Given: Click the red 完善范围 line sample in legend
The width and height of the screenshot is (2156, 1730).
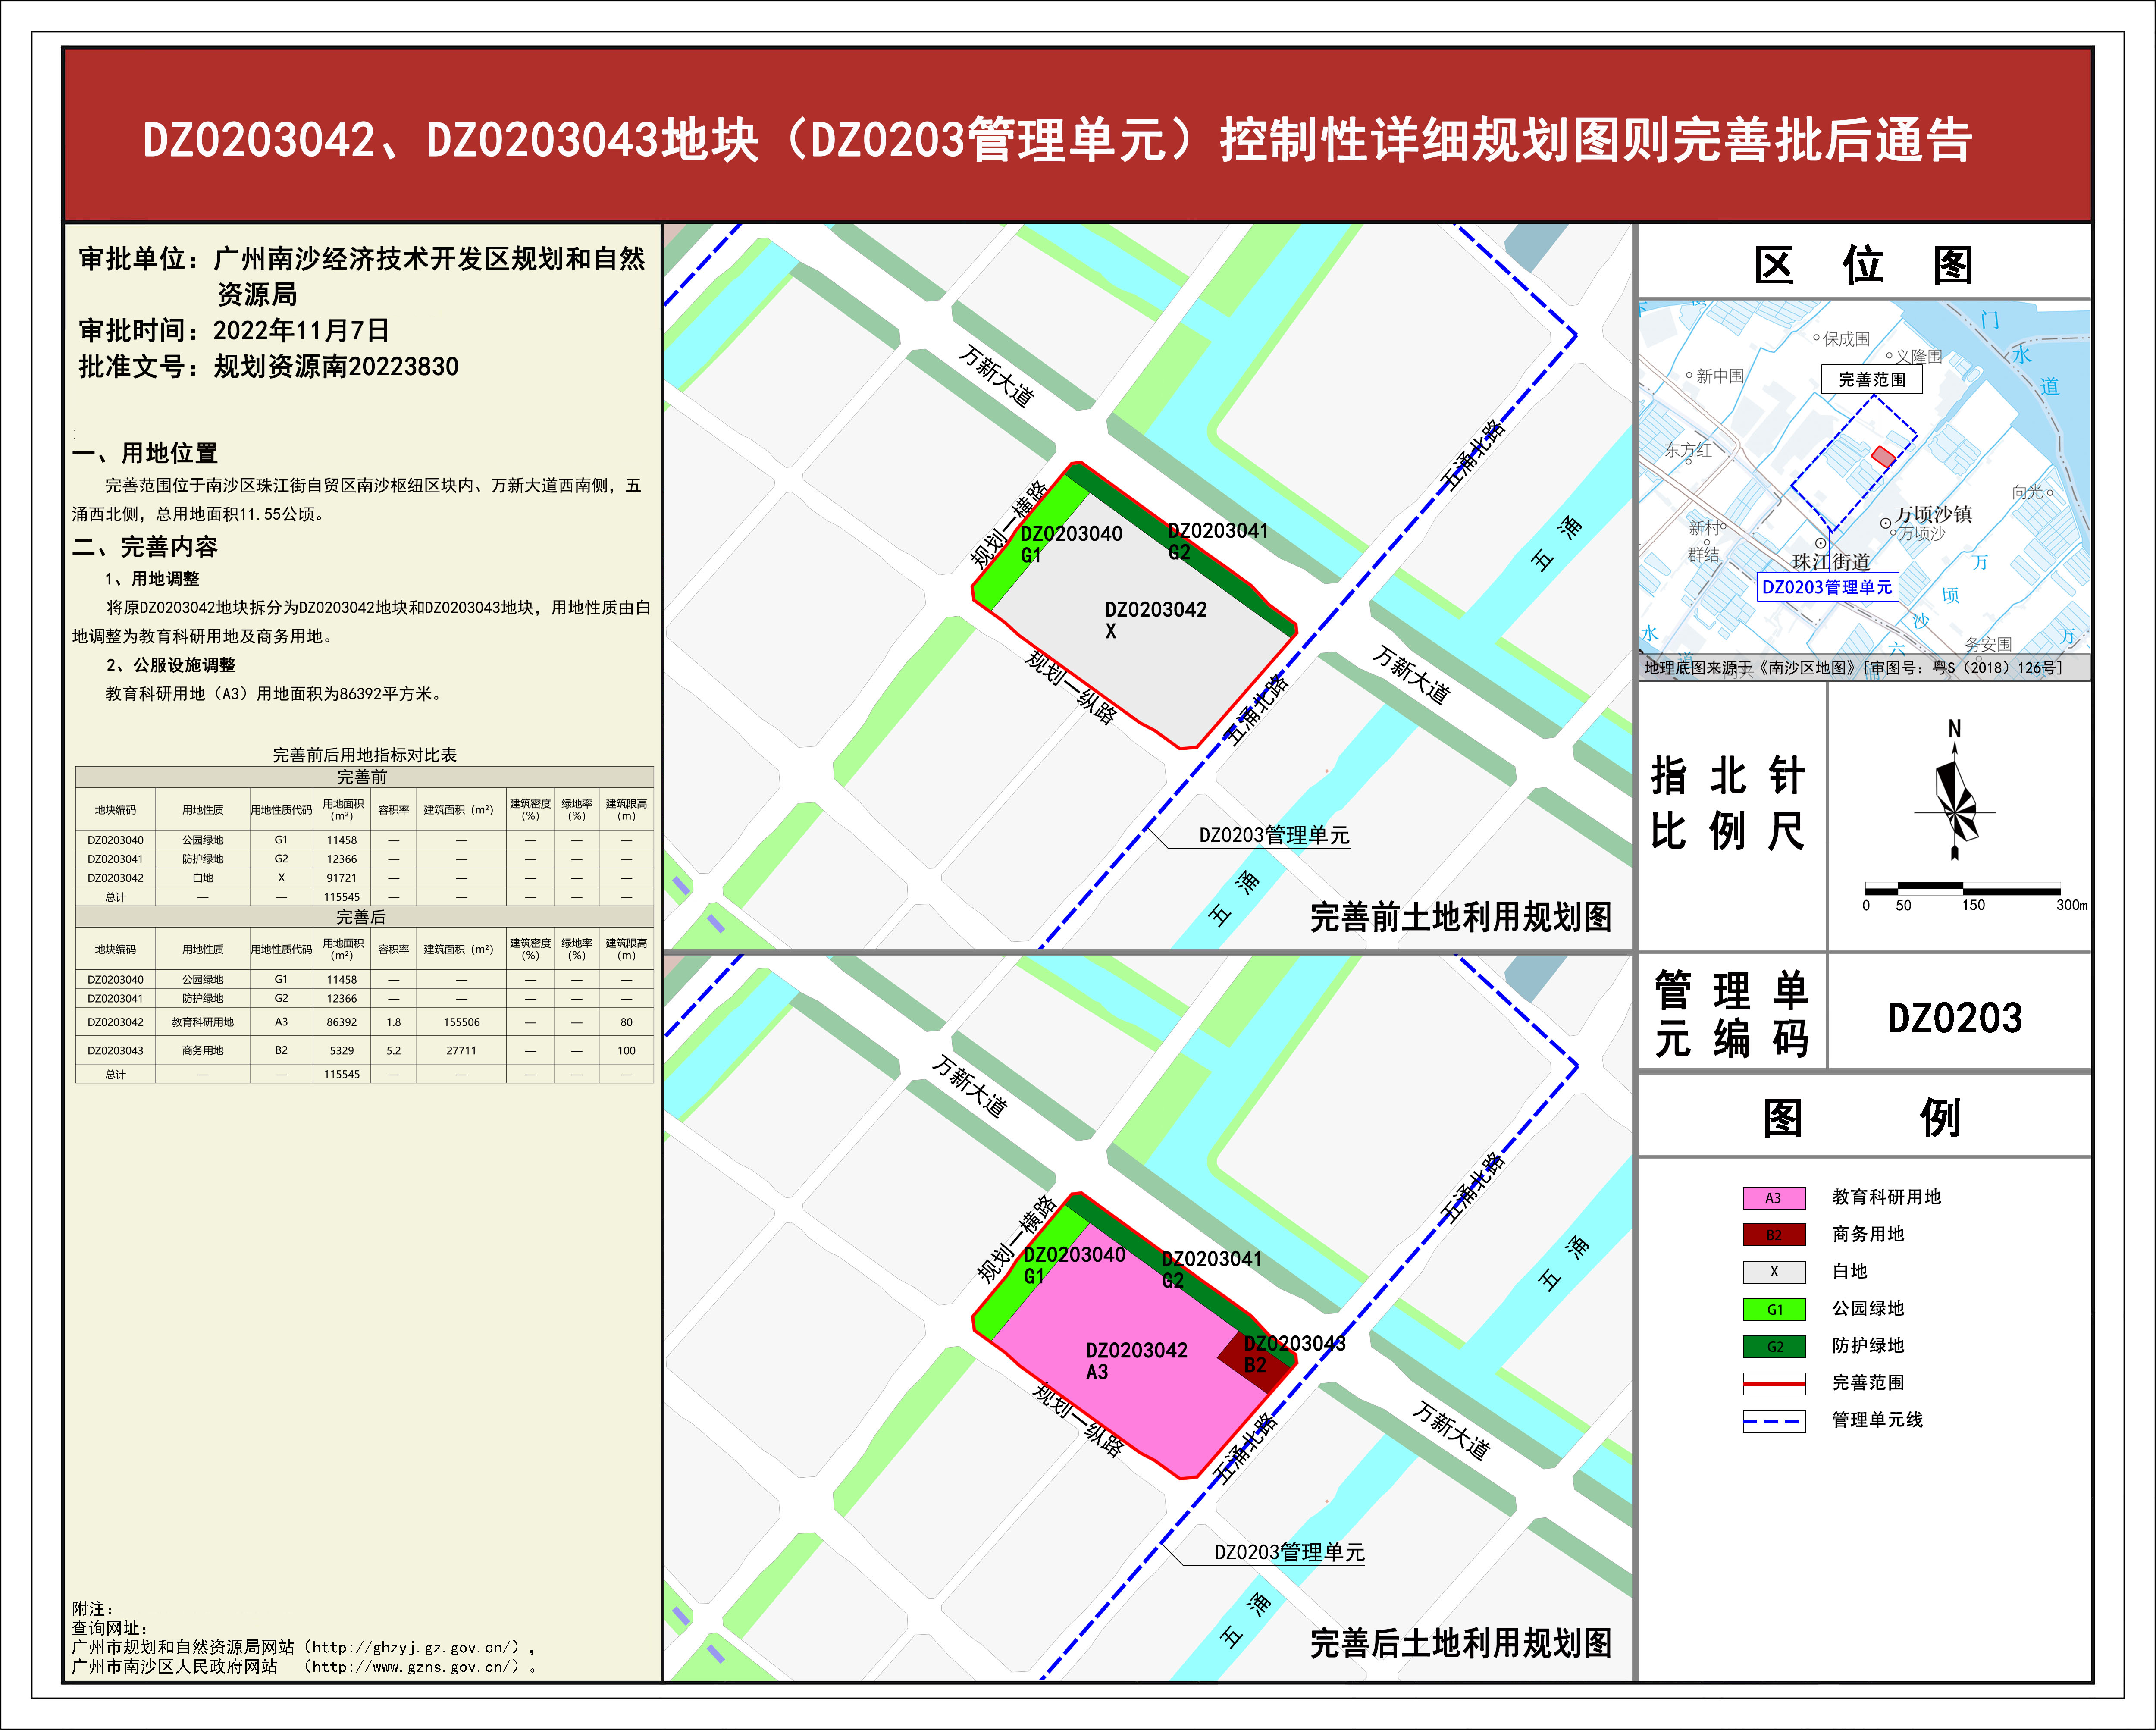Looking at the screenshot, I should 1774,1384.
